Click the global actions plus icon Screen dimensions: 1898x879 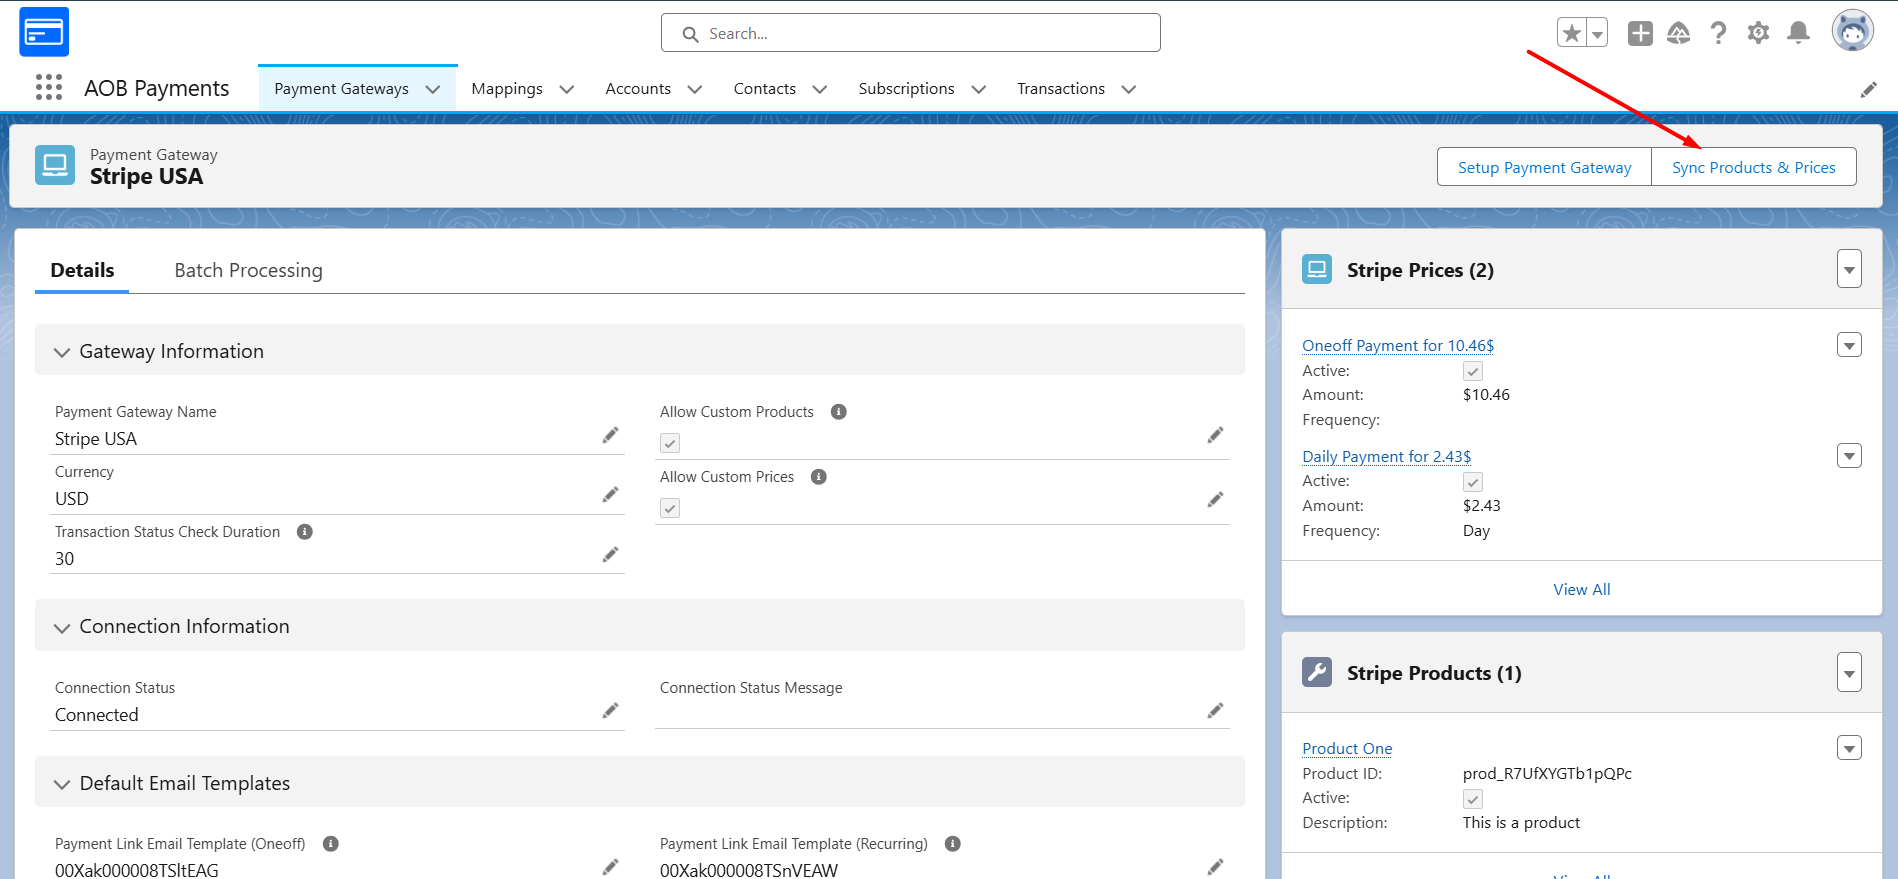(x=1640, y=33)
